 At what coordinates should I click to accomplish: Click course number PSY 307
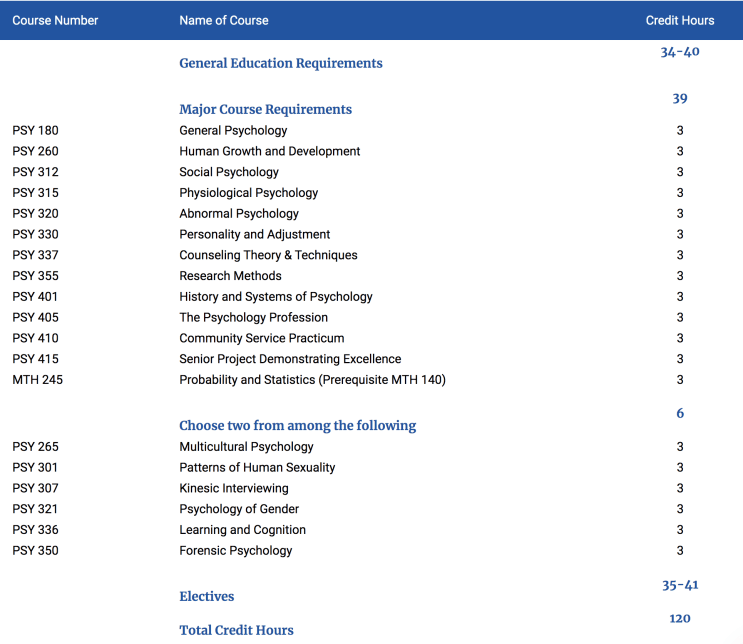(36, 489)
